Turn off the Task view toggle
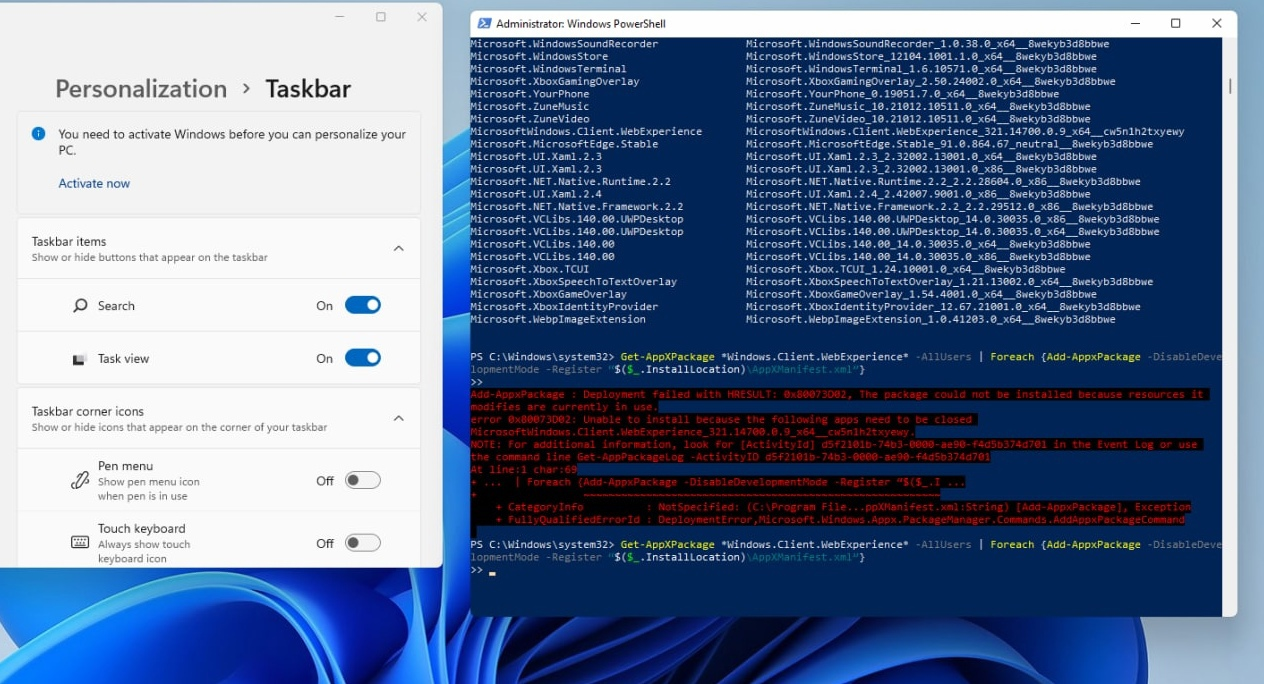 point(363,358)
